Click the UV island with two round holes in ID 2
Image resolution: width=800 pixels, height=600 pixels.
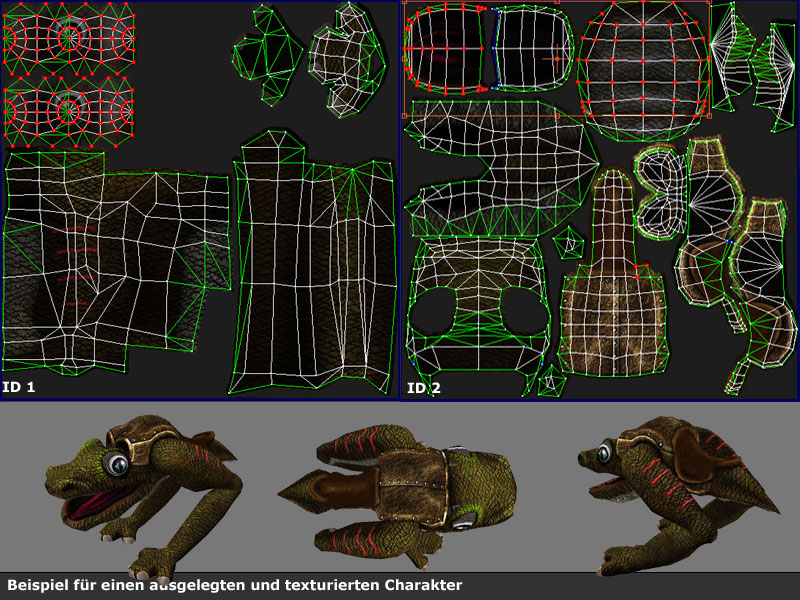click(x=478, y=316)
